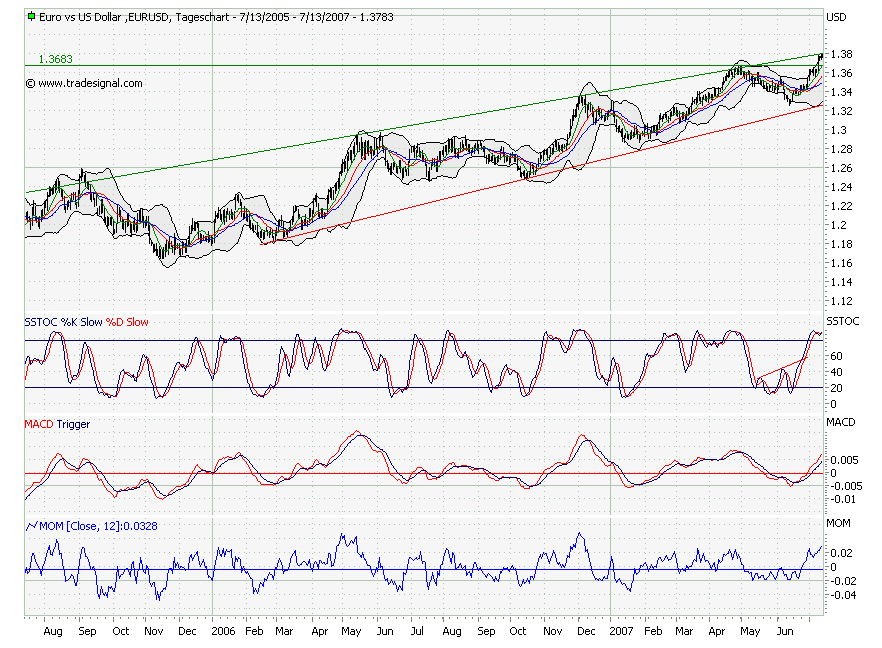Screen dimensions: 882x648
Task: Select the 1.26 price axis label
Action: click(841, 168)
